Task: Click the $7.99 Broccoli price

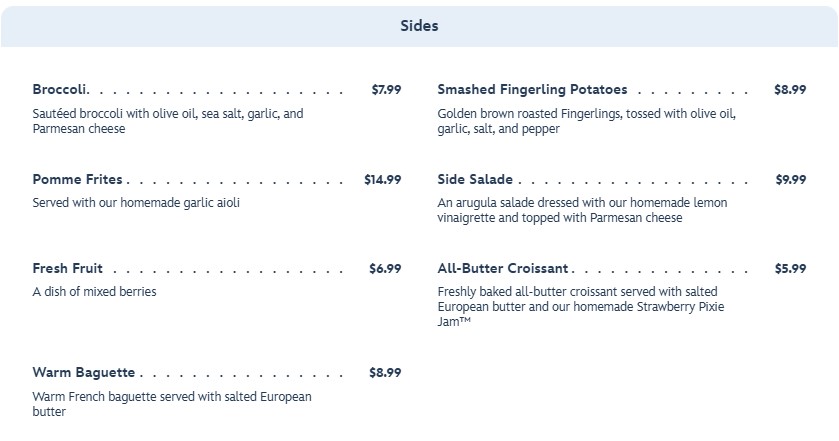Action: (x=386, y=90)
